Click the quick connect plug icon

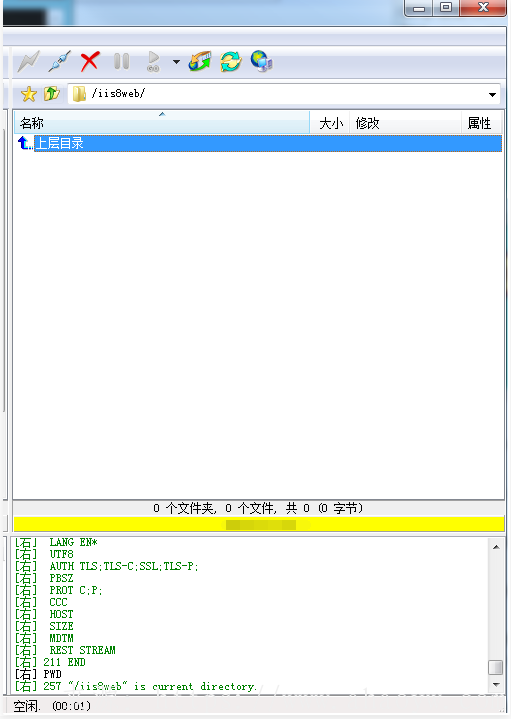(60, 61)
